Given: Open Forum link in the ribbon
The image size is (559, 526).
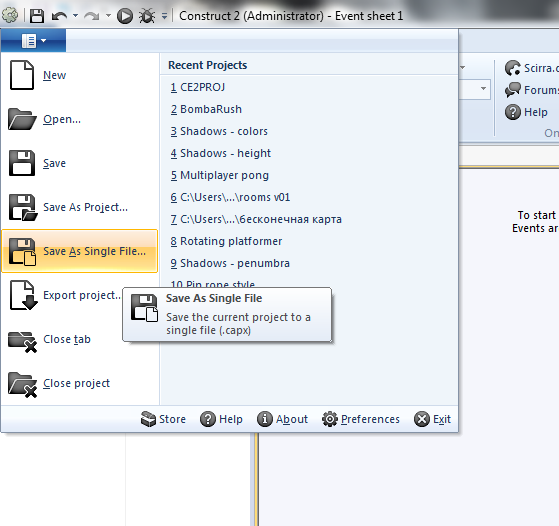Looking at the screenshot, I should point(541,90).
